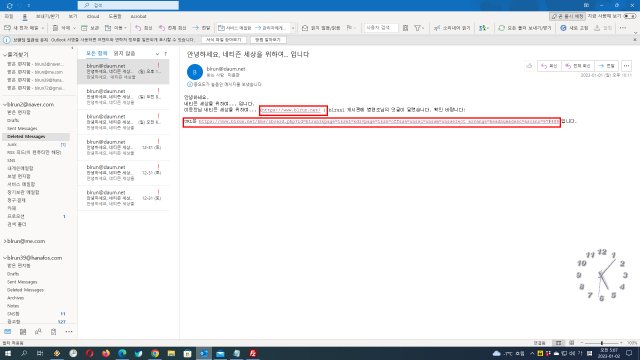
Task: Expand the blrun@me.com account tree
Action: point(5,241)
